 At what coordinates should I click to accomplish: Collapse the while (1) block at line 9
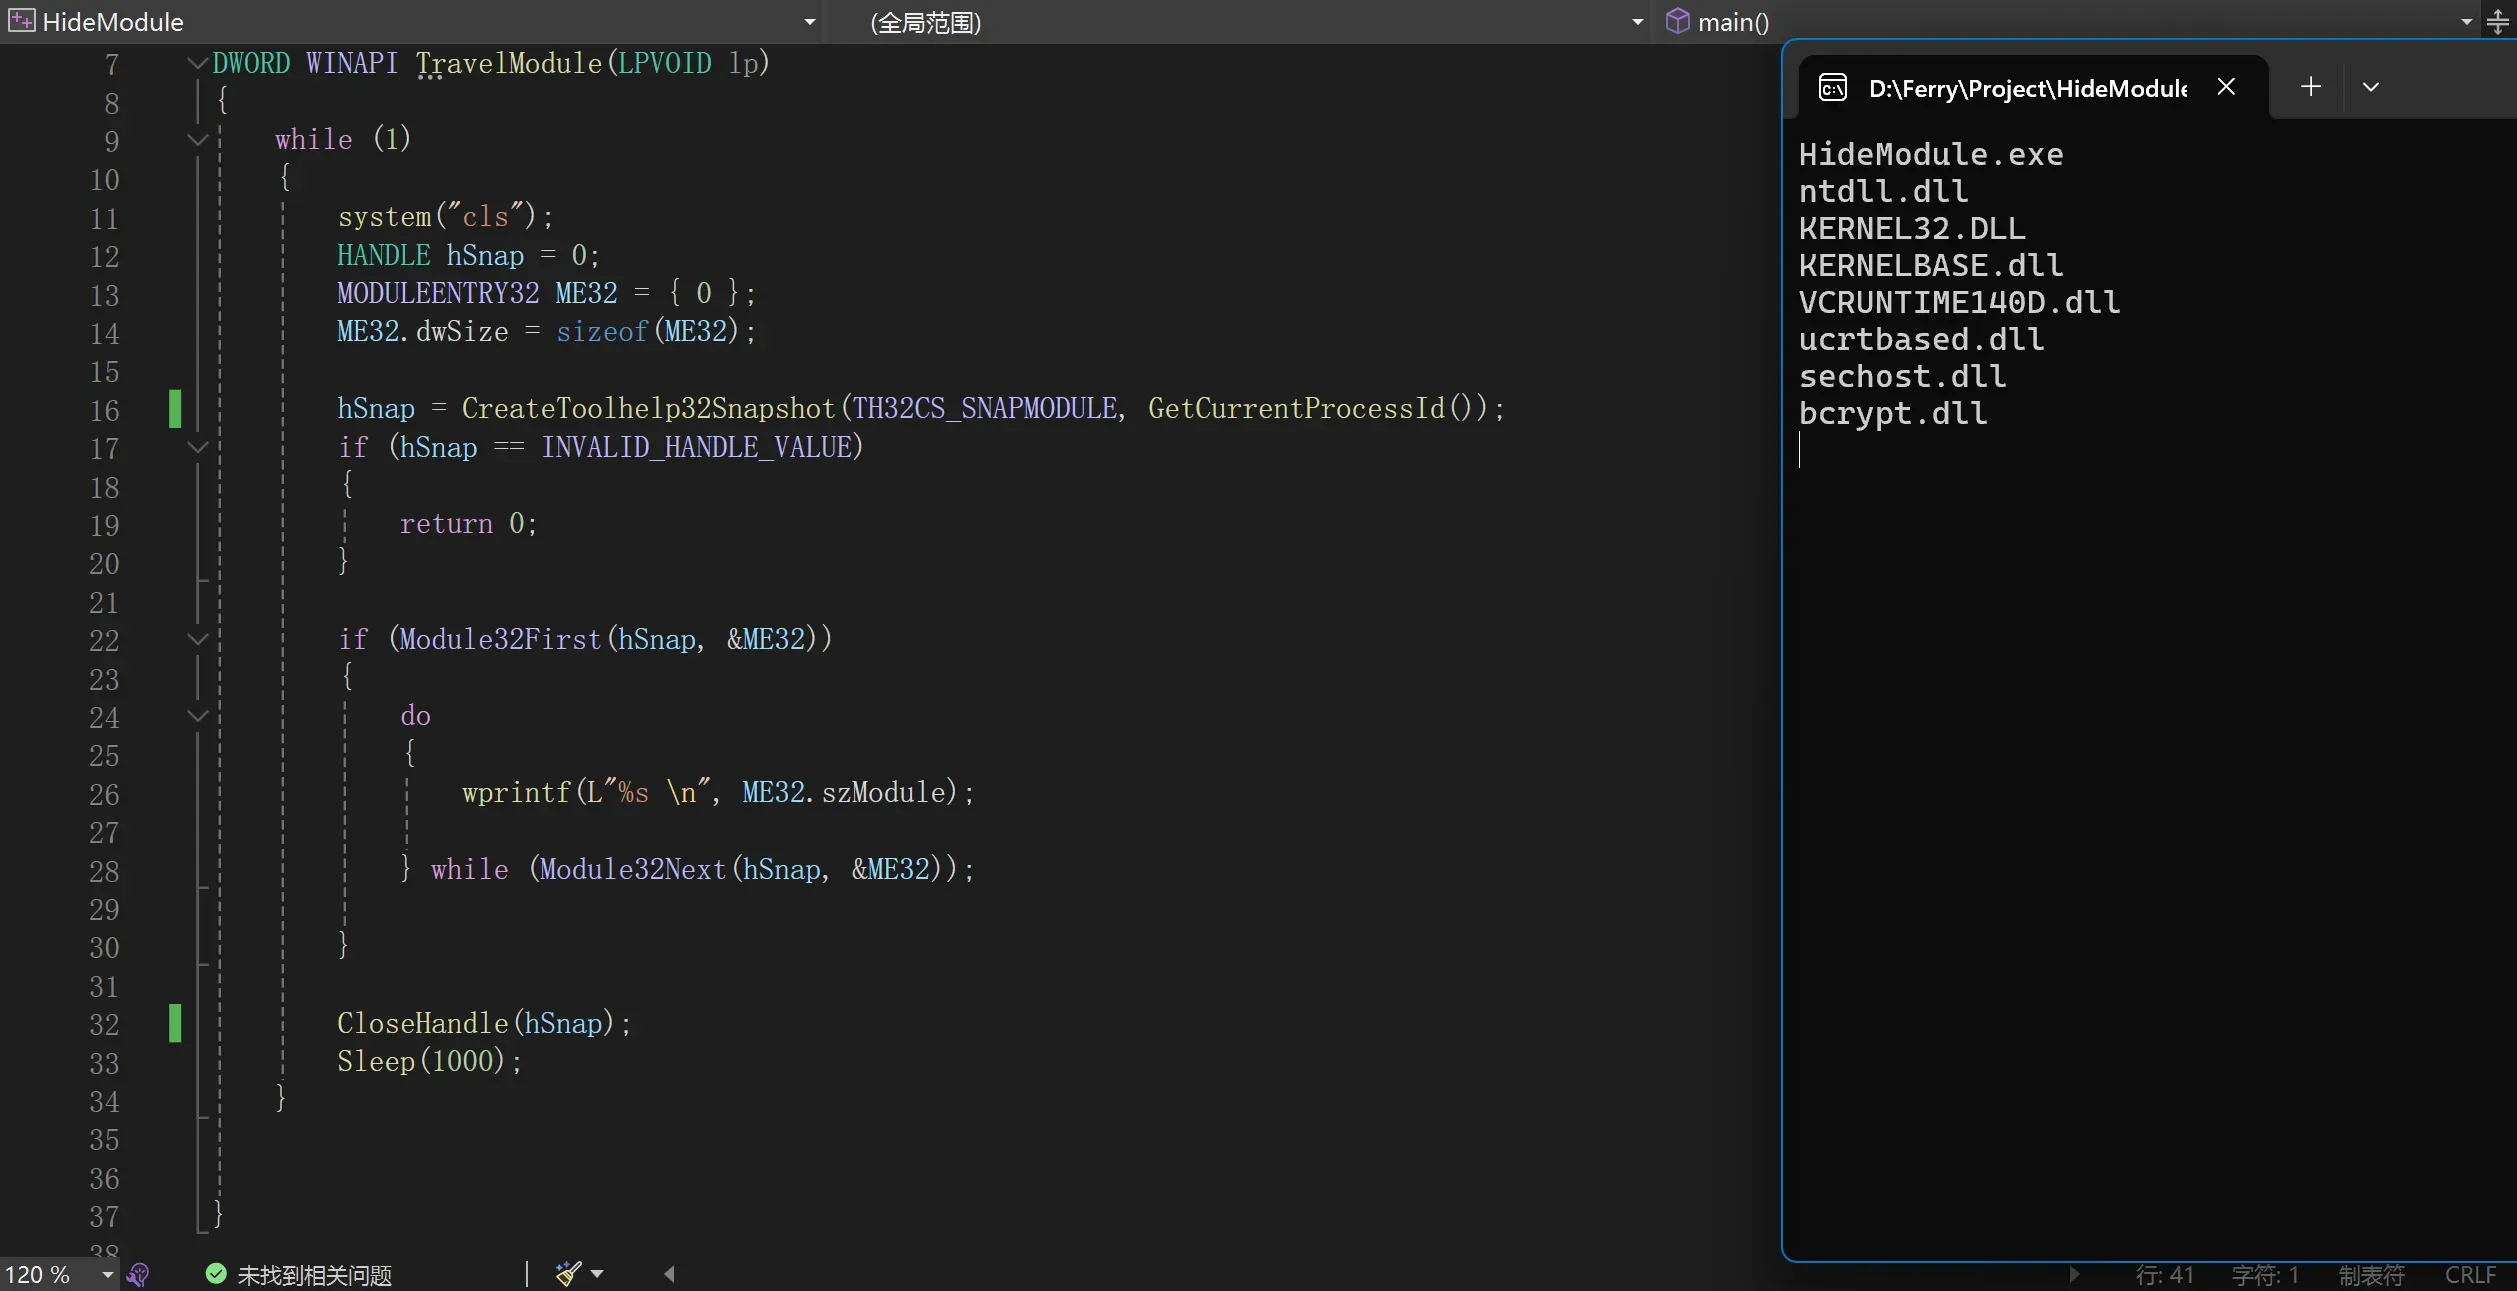point(197,139)
